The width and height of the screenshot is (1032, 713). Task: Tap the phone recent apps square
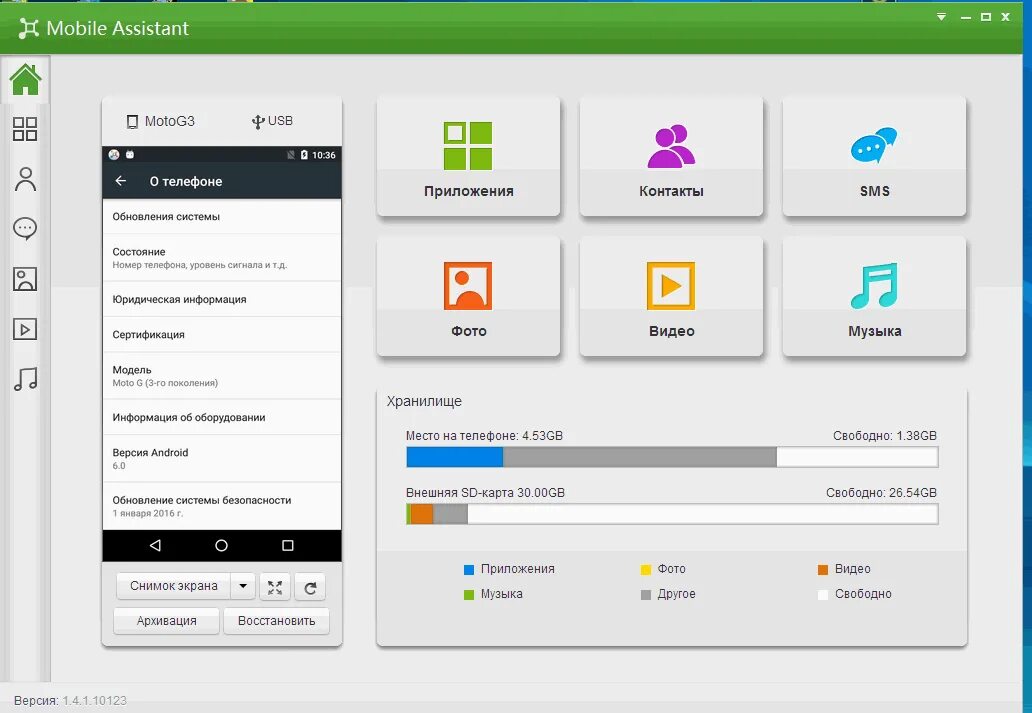click(288, 545)
